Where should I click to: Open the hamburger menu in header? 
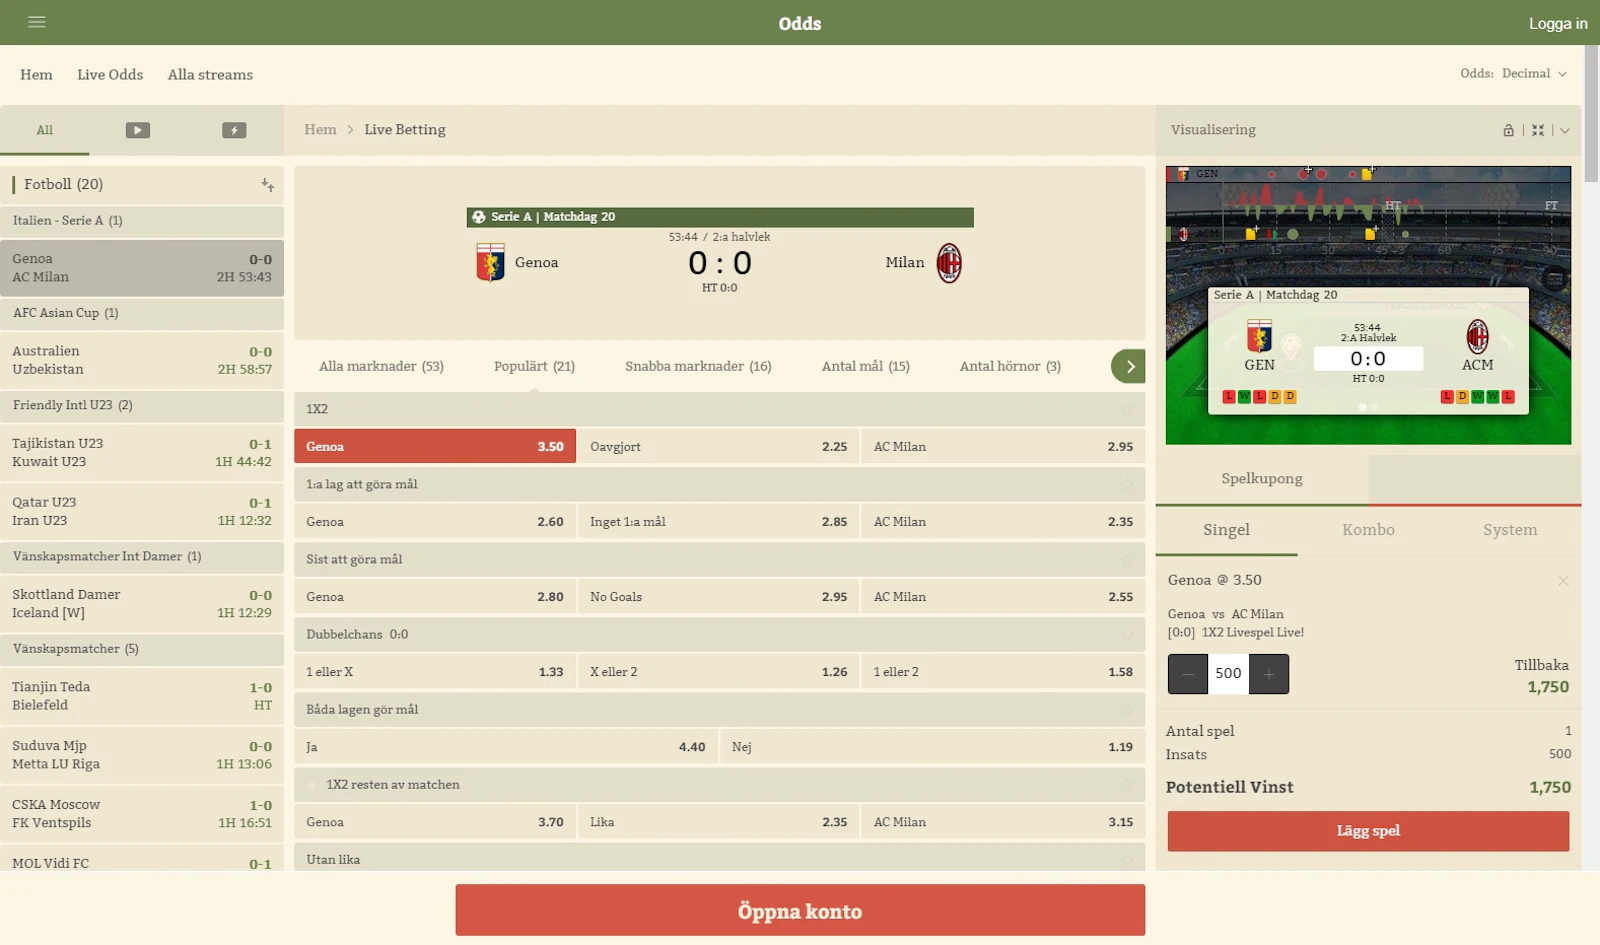(37, 22)
